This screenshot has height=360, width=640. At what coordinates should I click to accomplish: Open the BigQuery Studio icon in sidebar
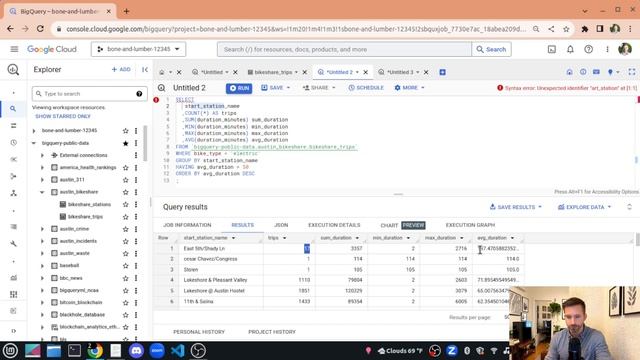point(13,70)
